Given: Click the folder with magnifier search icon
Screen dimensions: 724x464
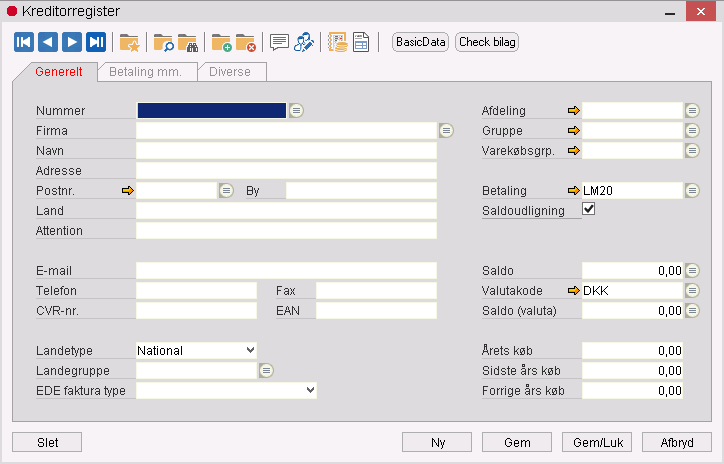Looking at the screenshot, I should pyautogui.click(x=163, y=42).
